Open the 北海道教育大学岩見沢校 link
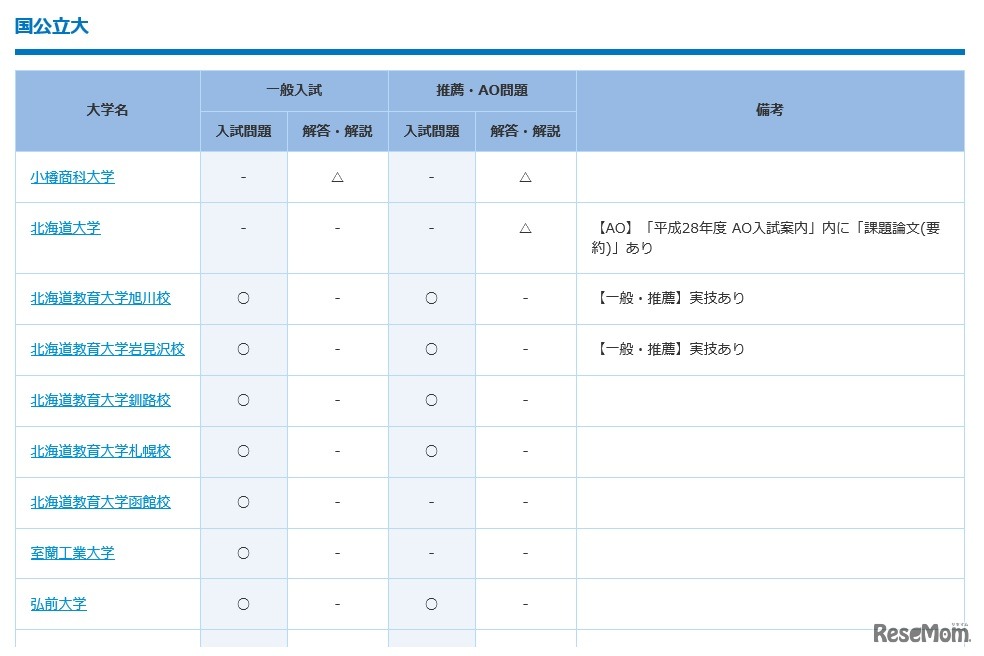Image resolution: width=984 pixels, height=656 pixels. tap(106, 349)
